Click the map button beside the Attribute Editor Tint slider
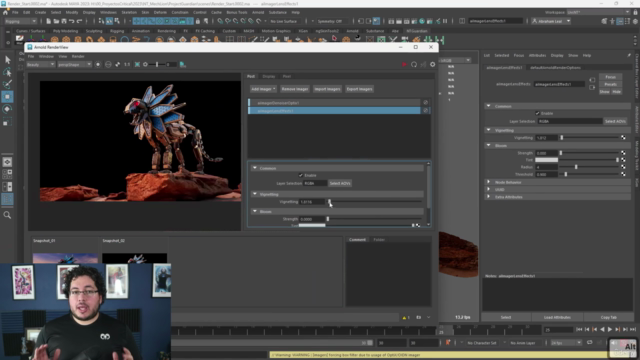This screenshot has height=360, width=640. [623, 160]
